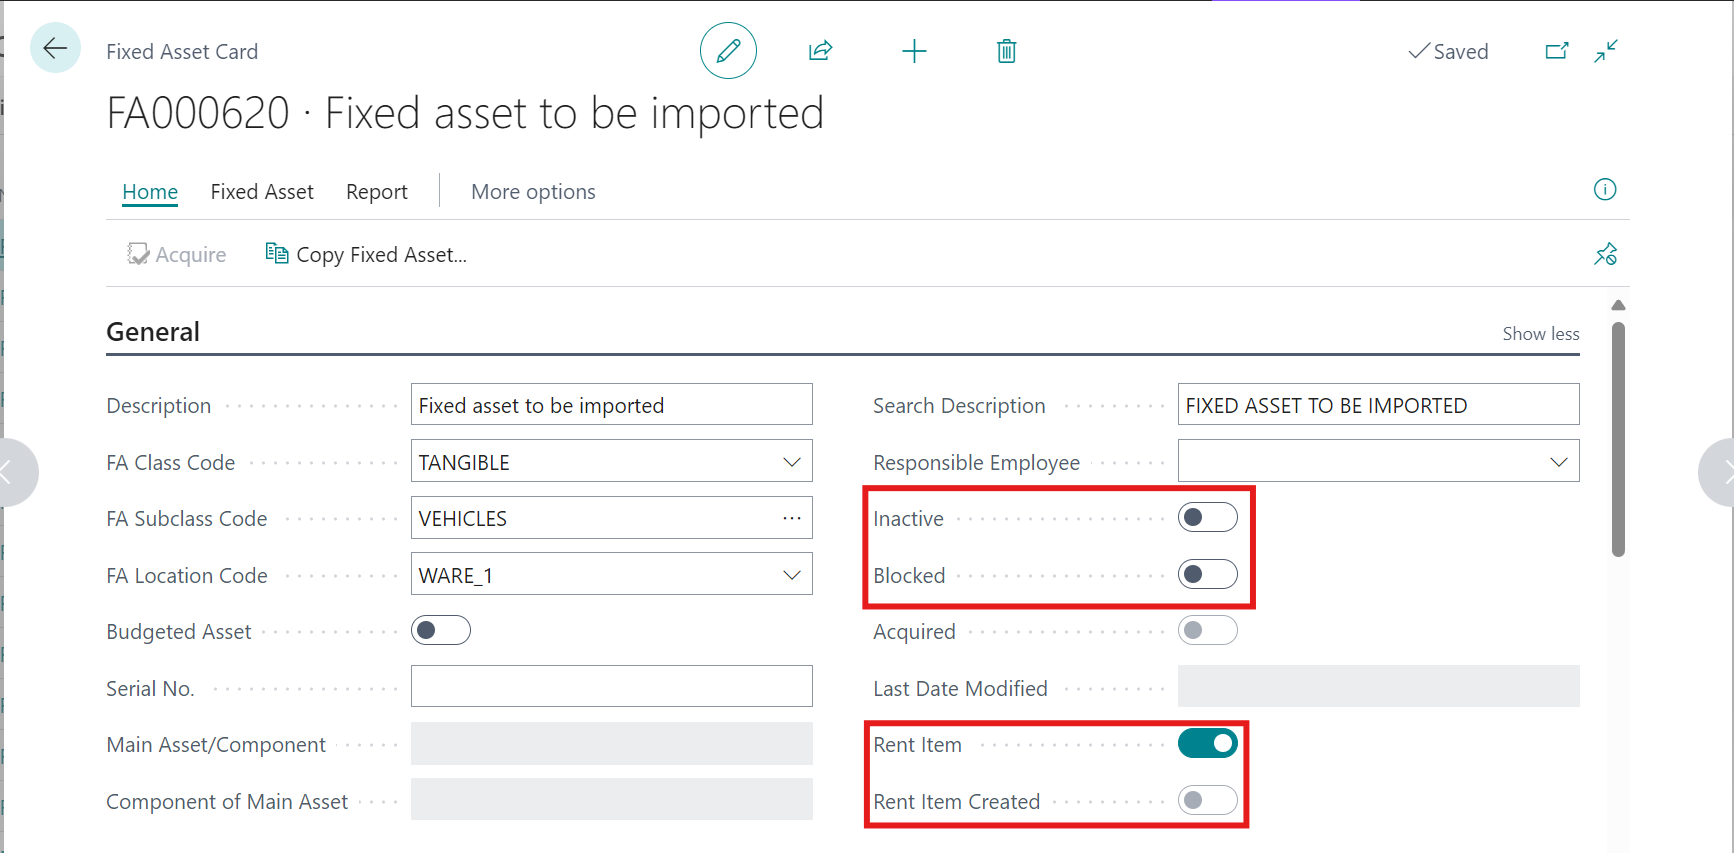
Task: Expand the Responsible Employee dropdown
Action: (1558, 462)
